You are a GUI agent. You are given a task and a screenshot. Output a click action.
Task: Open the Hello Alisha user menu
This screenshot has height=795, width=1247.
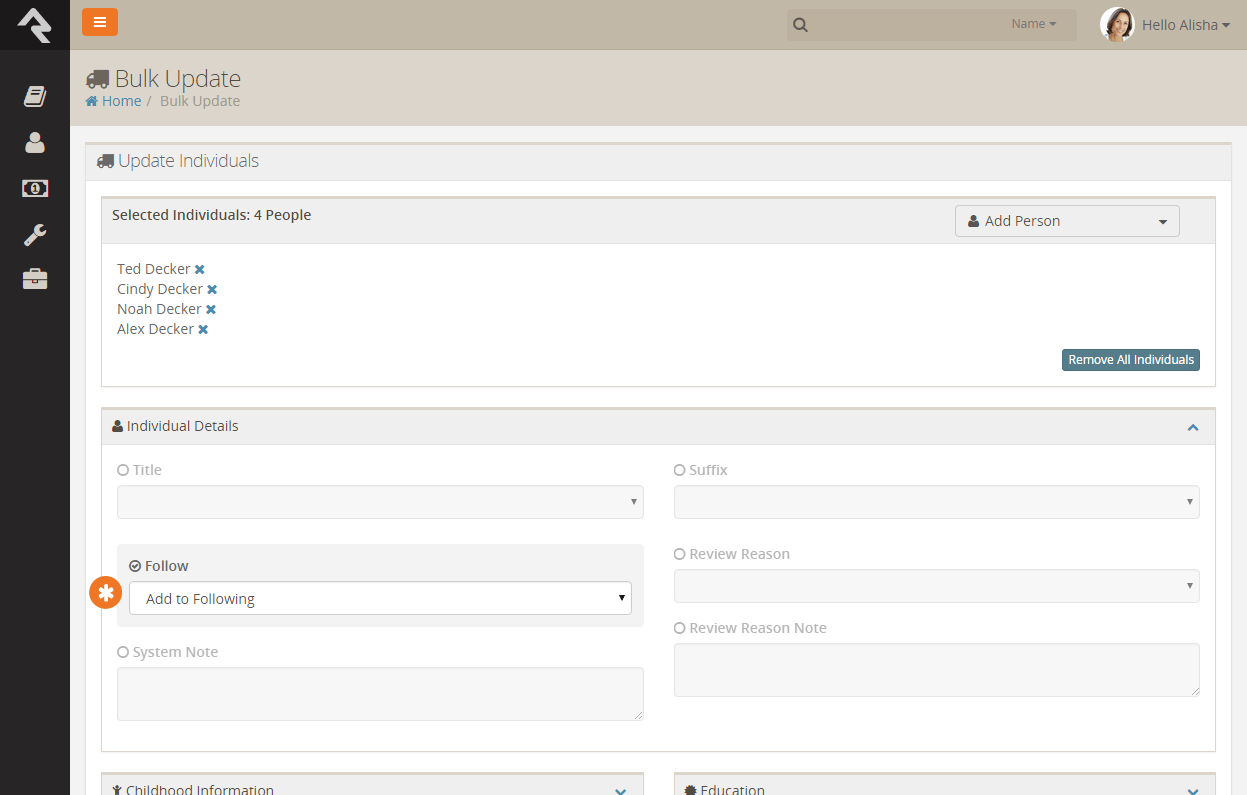tap(1186, 25)
